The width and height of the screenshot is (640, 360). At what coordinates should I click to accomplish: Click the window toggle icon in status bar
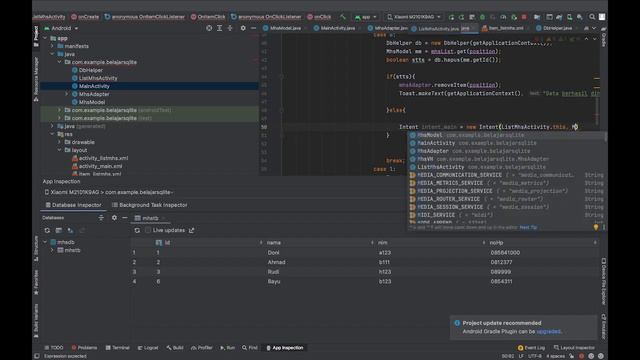coord(37,356)
